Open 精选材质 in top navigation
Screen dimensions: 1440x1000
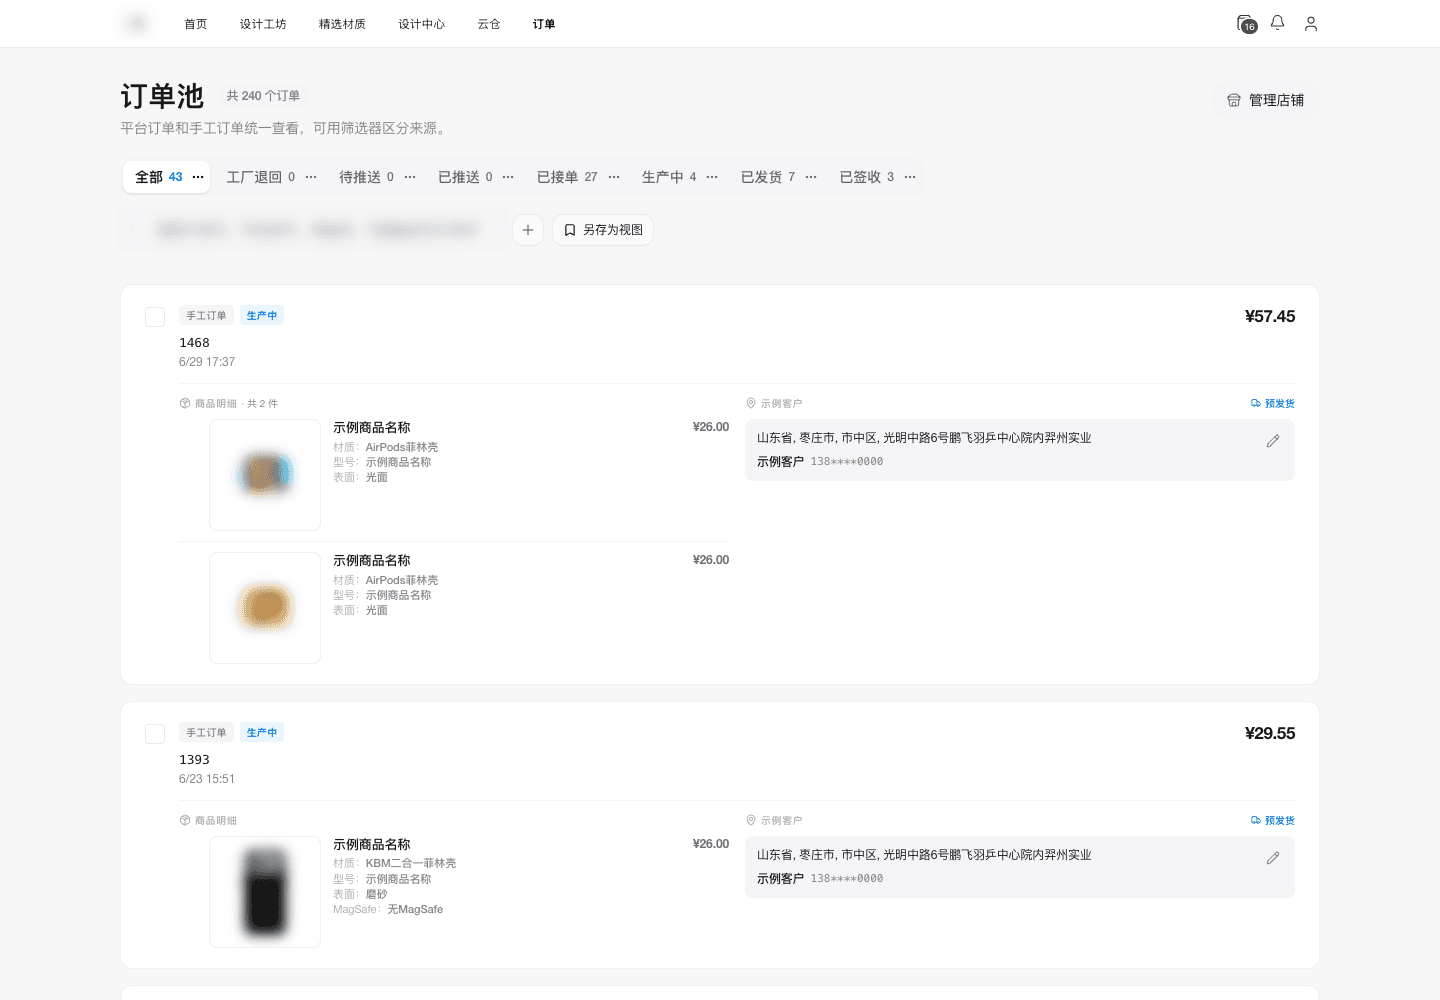pyautogui.click(x=342, y=24)
